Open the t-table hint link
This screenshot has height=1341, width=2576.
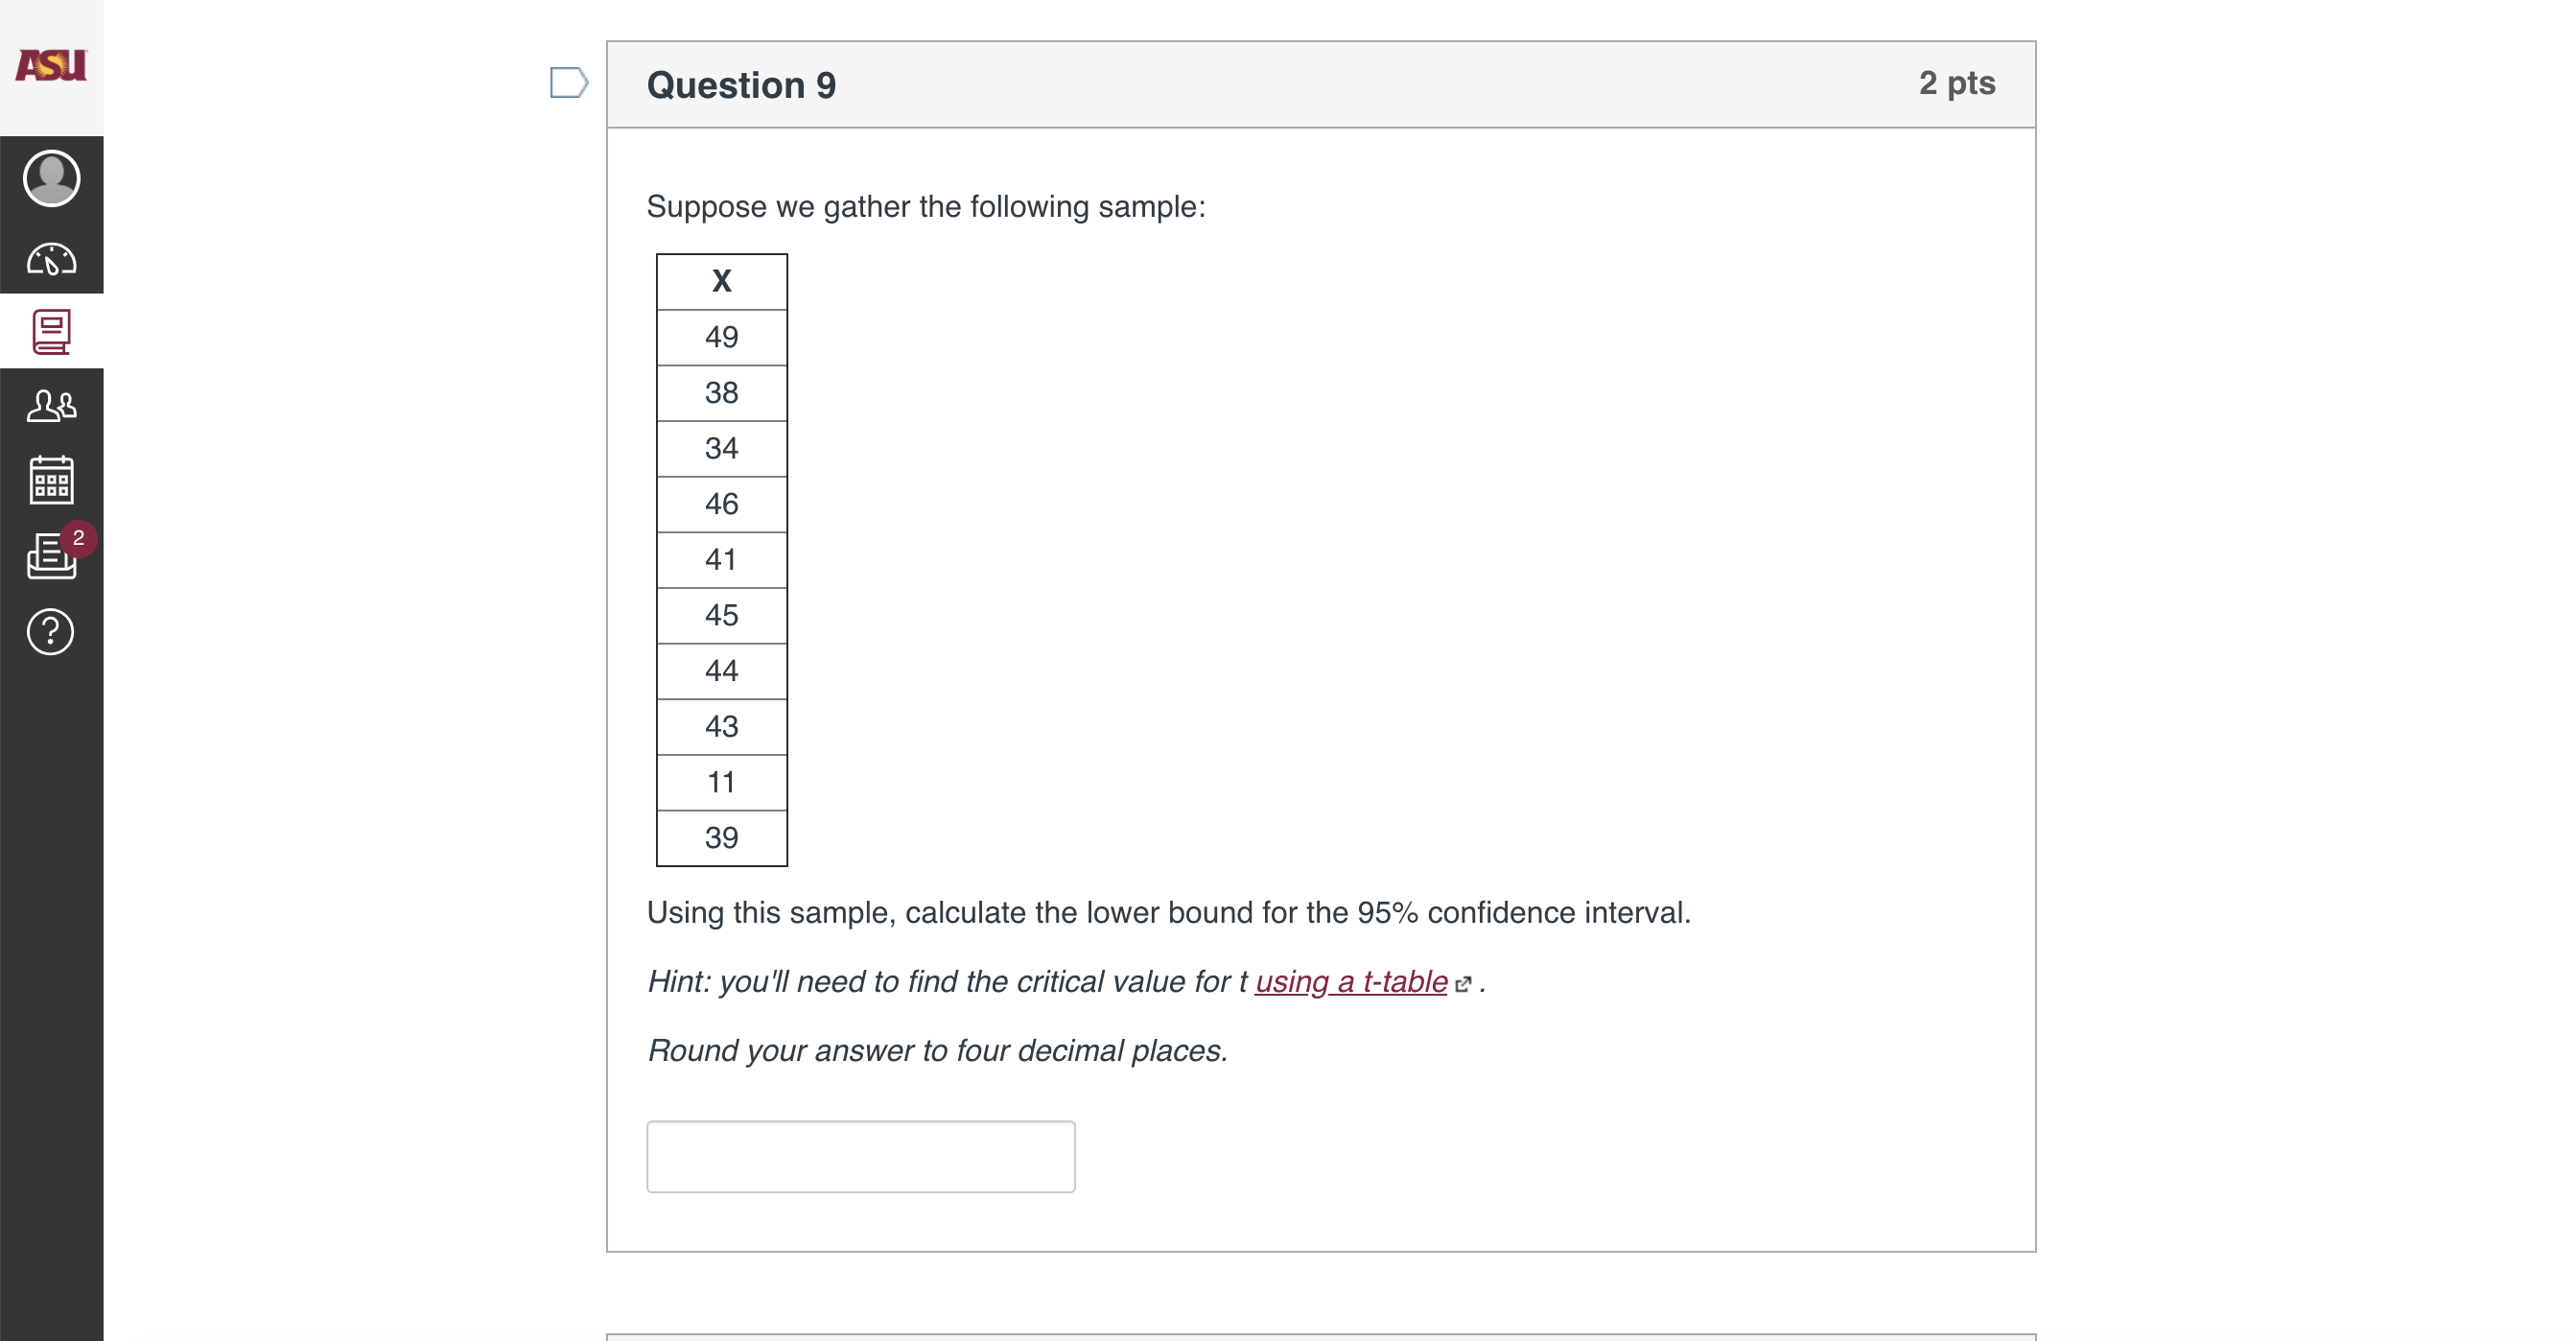1350,982
